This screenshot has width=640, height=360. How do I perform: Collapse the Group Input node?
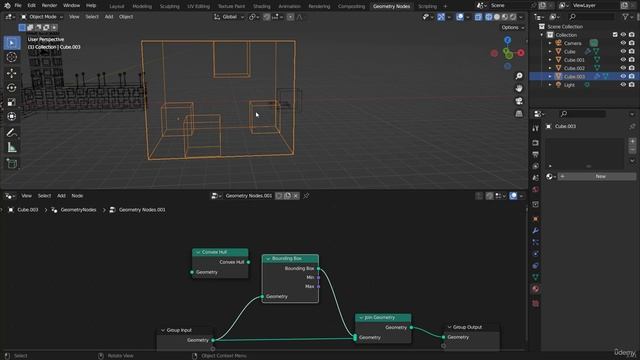(163, 330)
